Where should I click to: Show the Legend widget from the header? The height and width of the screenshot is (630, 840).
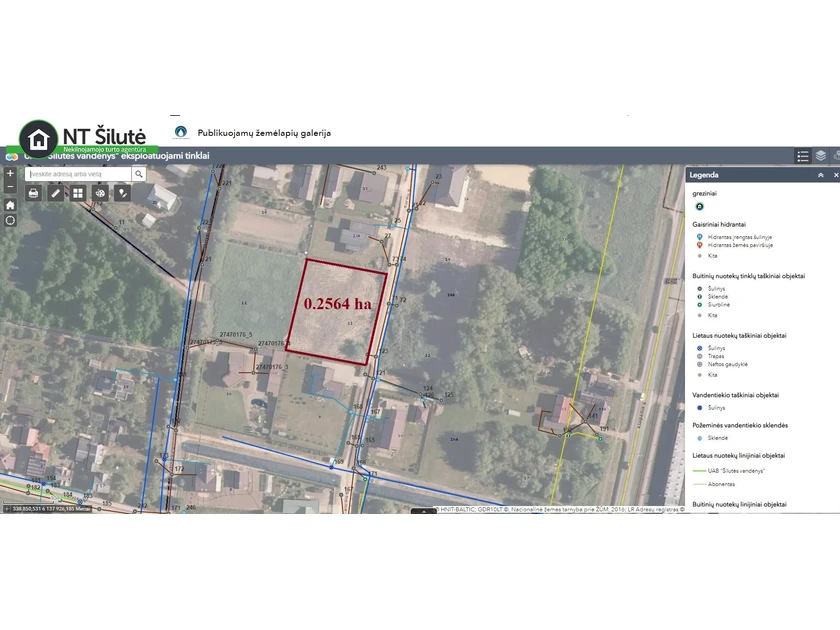click(x=802, y=156)
